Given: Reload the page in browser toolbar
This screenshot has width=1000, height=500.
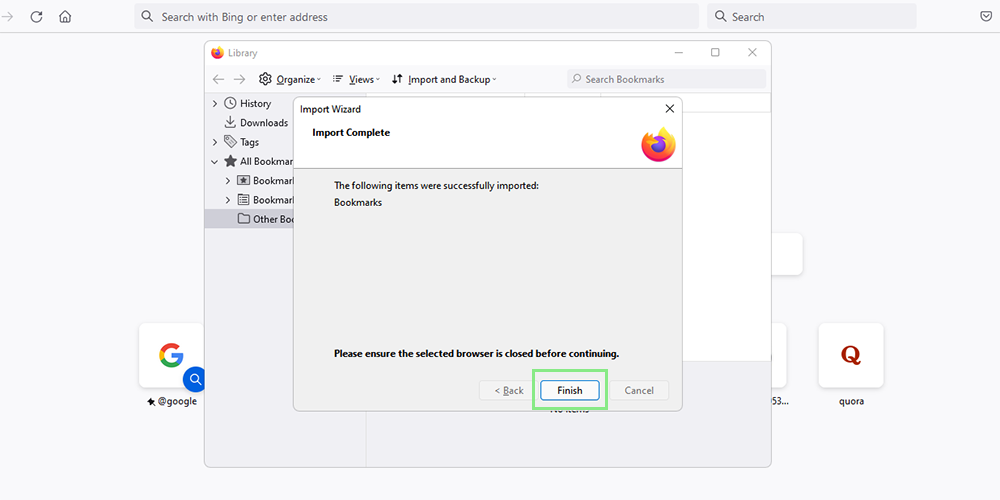Looking at the screenshot, I should pyautogui.click(x=36, y=17).
